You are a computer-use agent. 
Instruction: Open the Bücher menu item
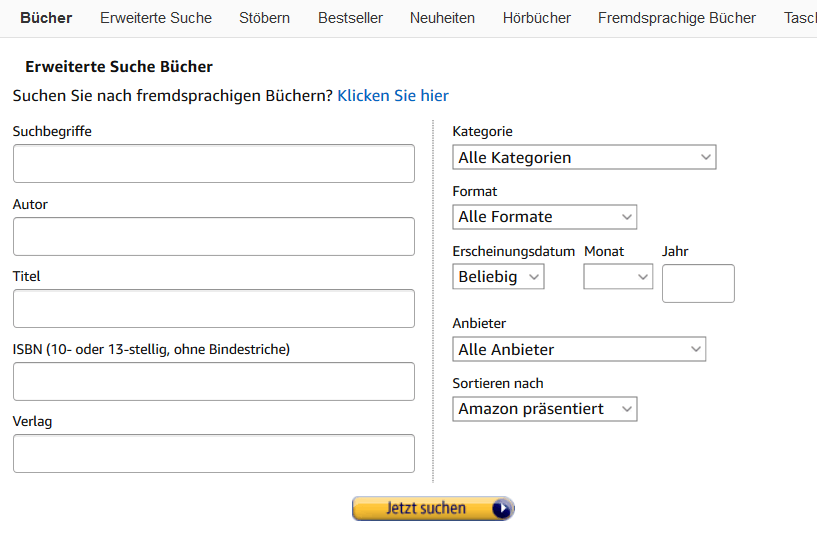click(46, 18)
